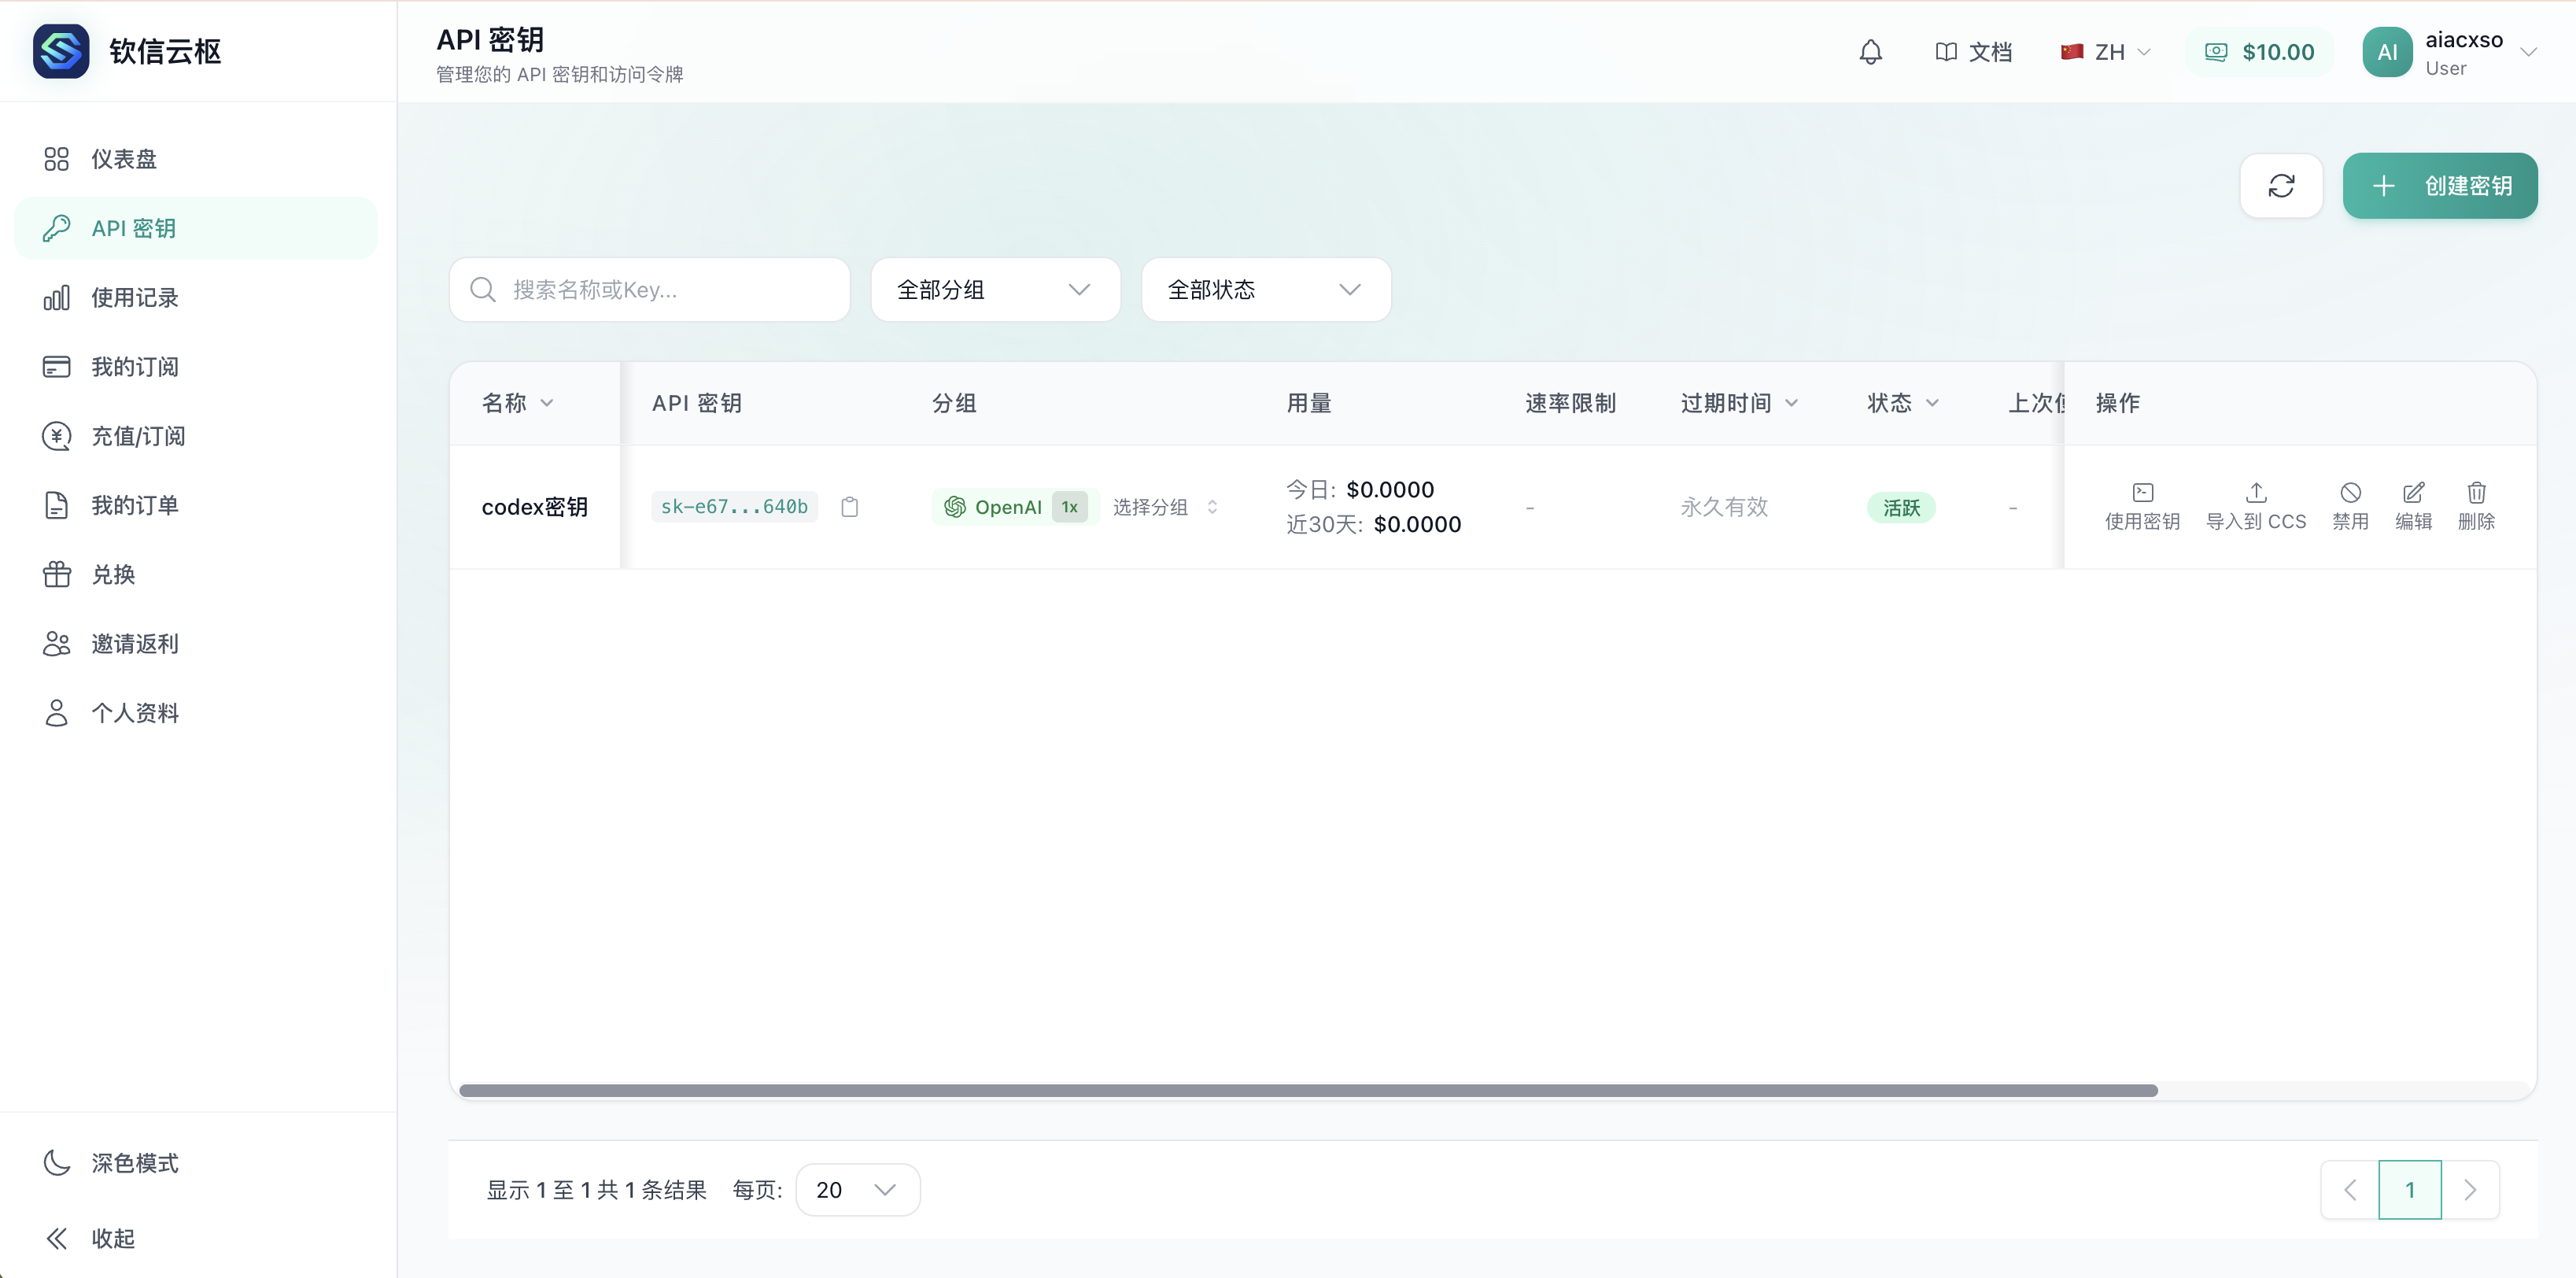Click the previous page arrow
Viewport: 2576px width, 1278px height.
(2350, 1189)
